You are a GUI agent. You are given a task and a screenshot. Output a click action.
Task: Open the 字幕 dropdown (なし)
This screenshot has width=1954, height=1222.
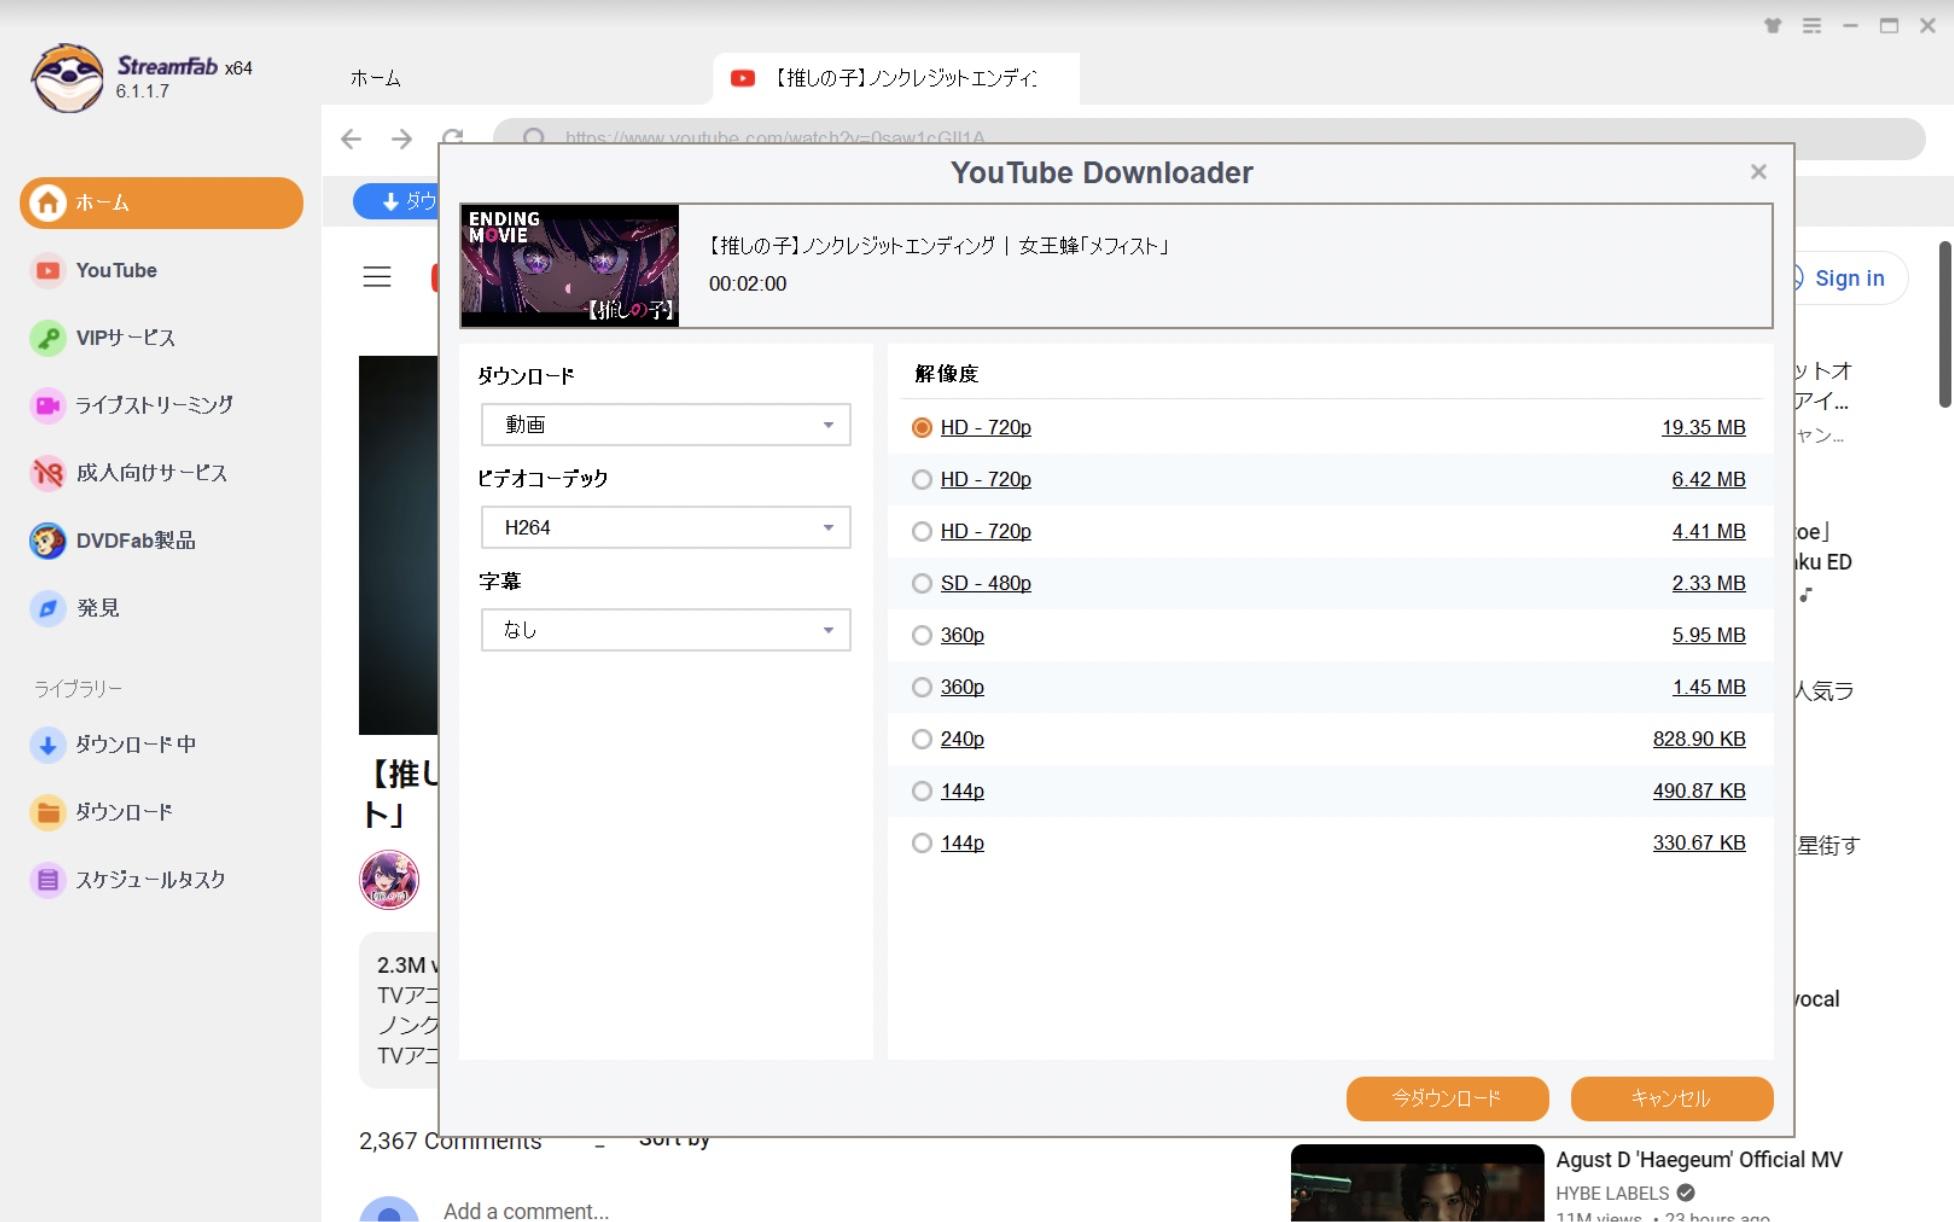[666, 630]
